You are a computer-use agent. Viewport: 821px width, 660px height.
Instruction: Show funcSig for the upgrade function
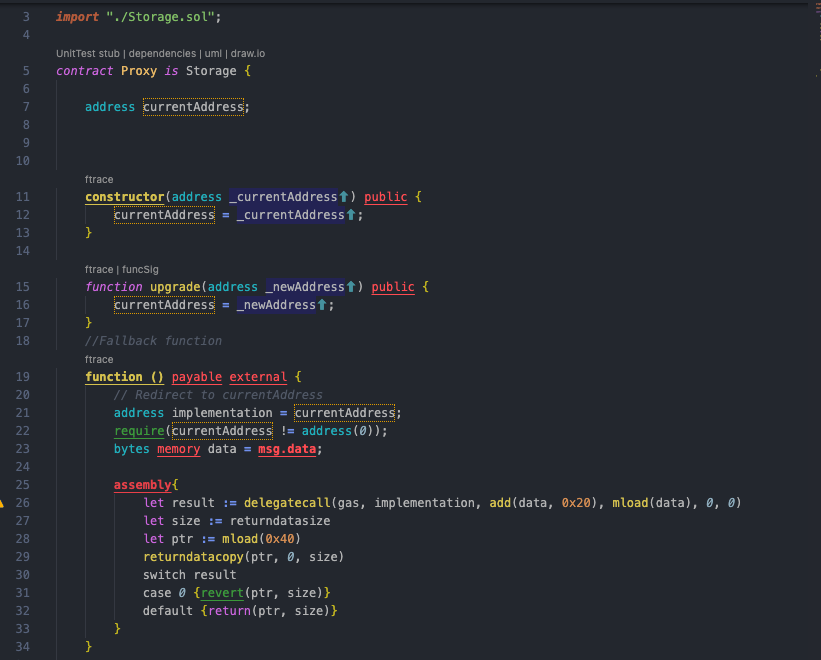click(x=140, y=269)
